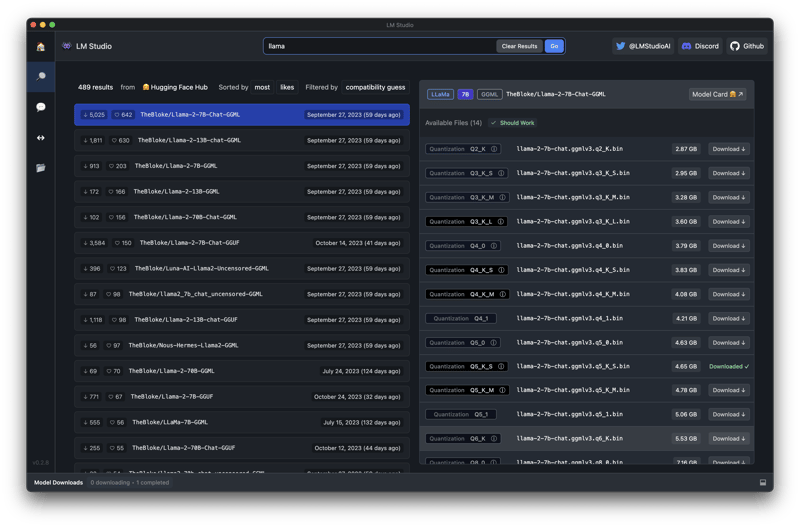This screenshot has height=527, width=800.
Task: Click info icon next to Q4_K_M quantization
Action: coord(503,294)
